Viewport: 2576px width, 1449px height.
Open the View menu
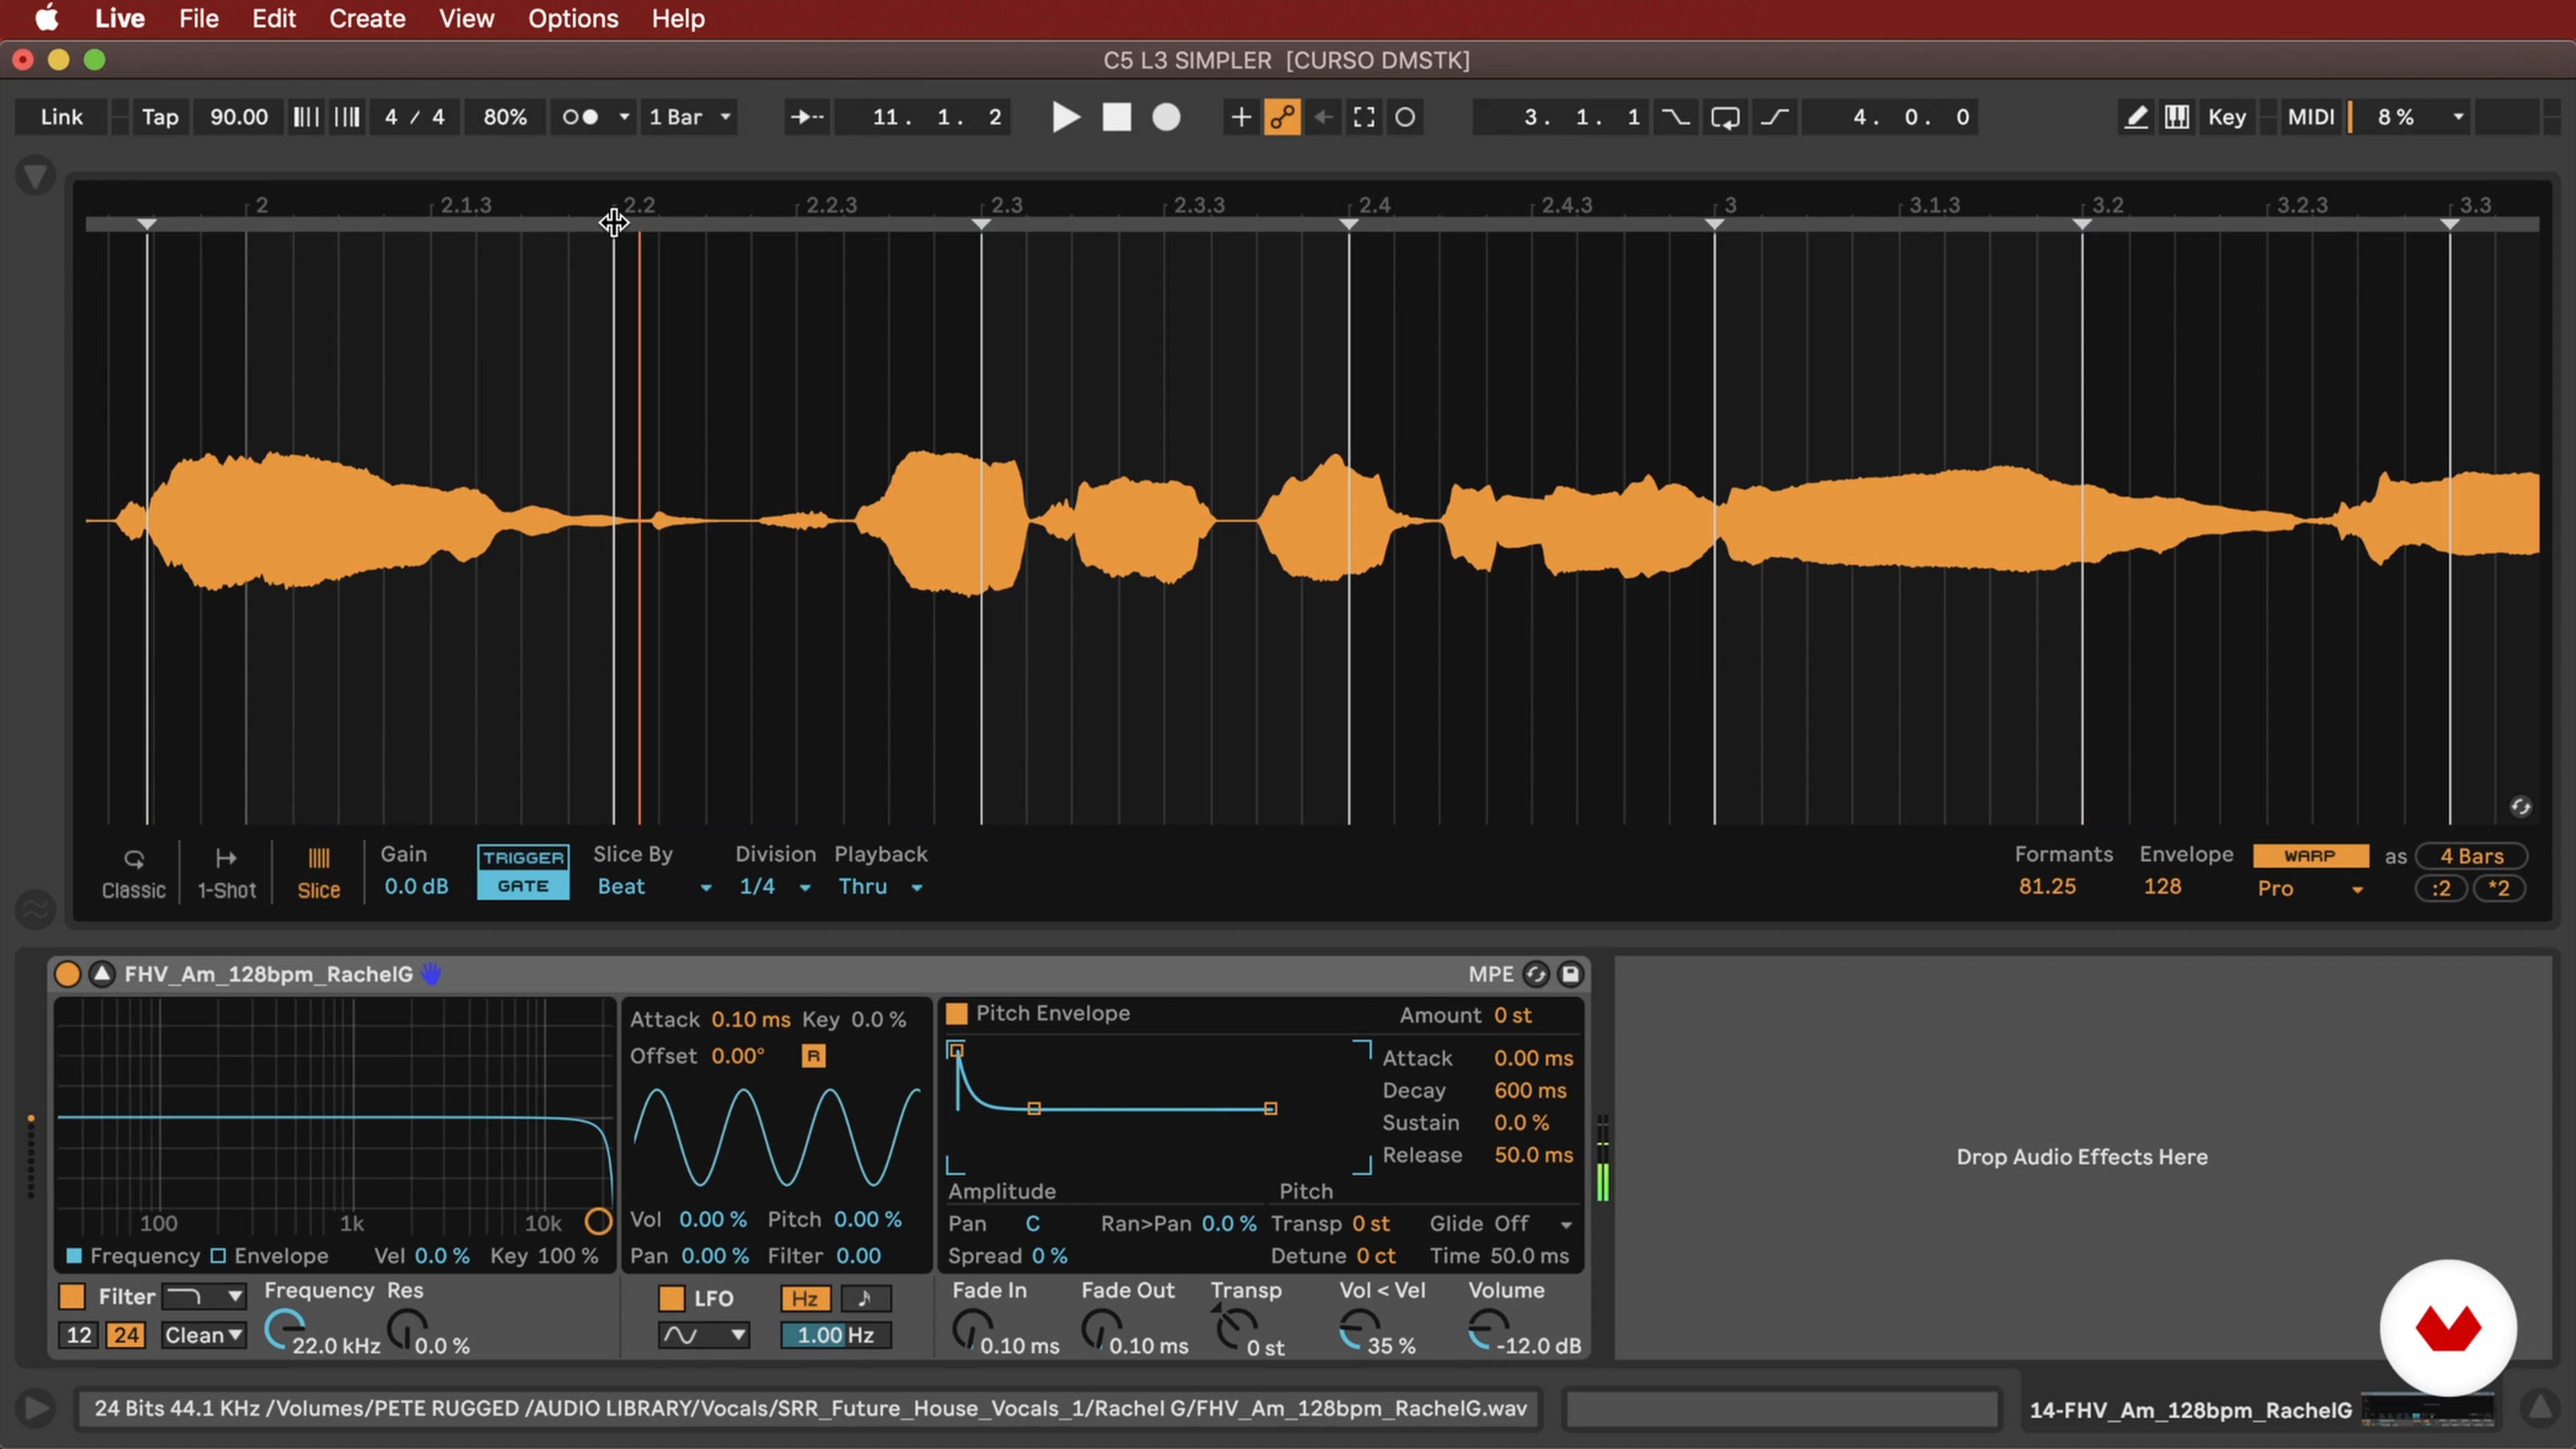click(x=466, y=18)
